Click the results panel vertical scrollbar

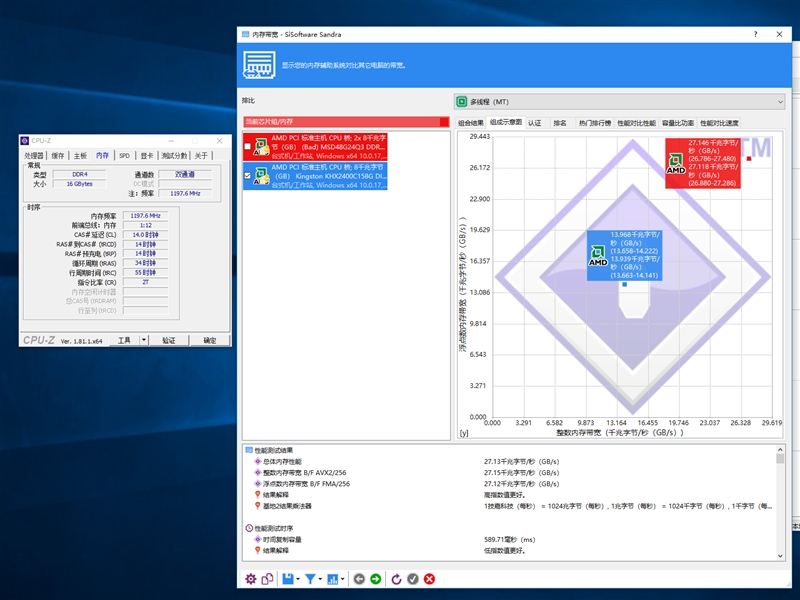pos(780,503)
